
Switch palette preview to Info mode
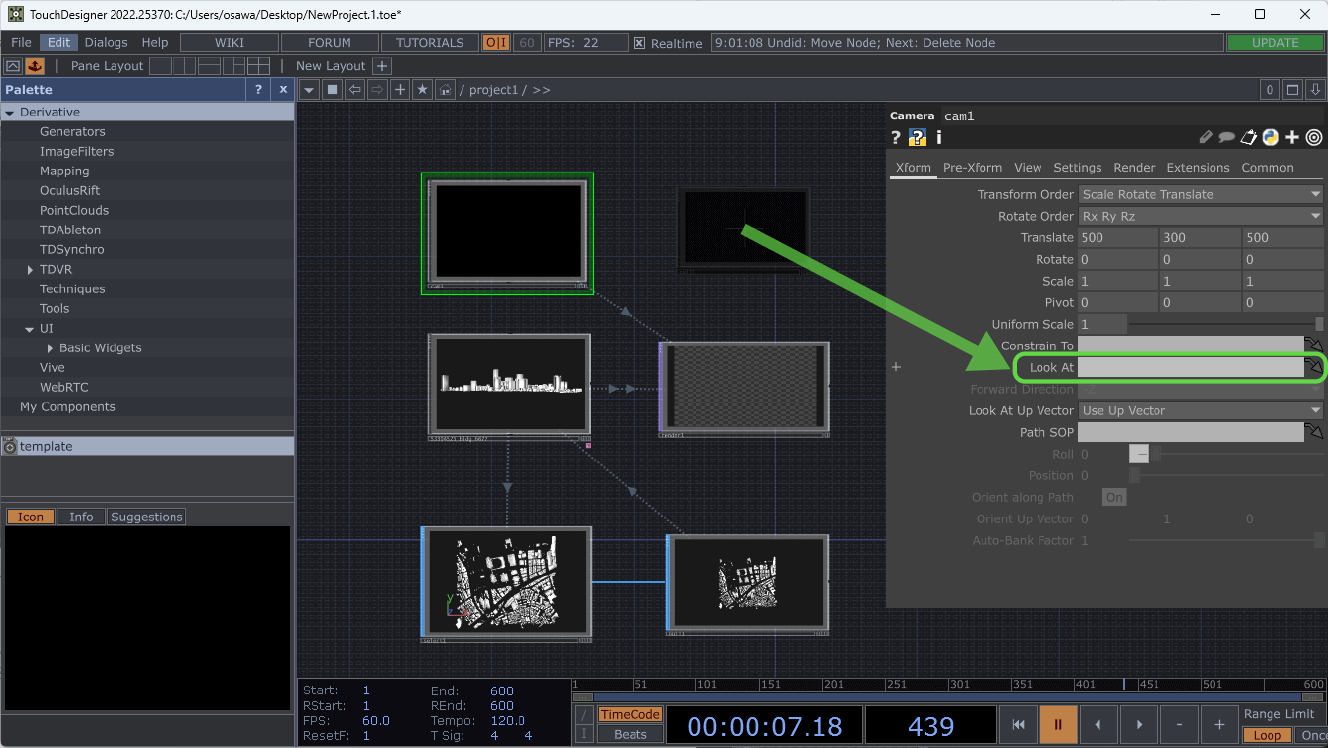tap(81, 517)
